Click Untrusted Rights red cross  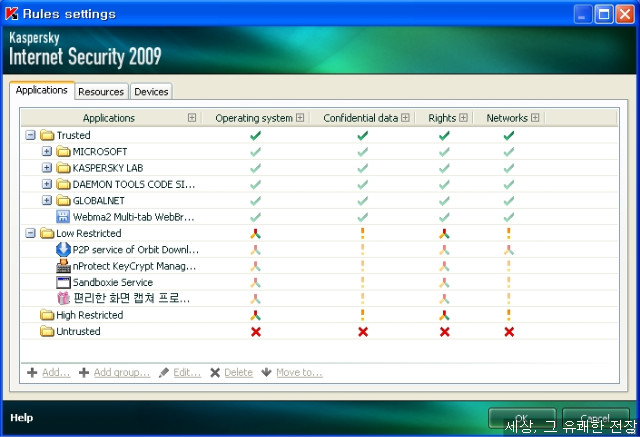(444, 332)
